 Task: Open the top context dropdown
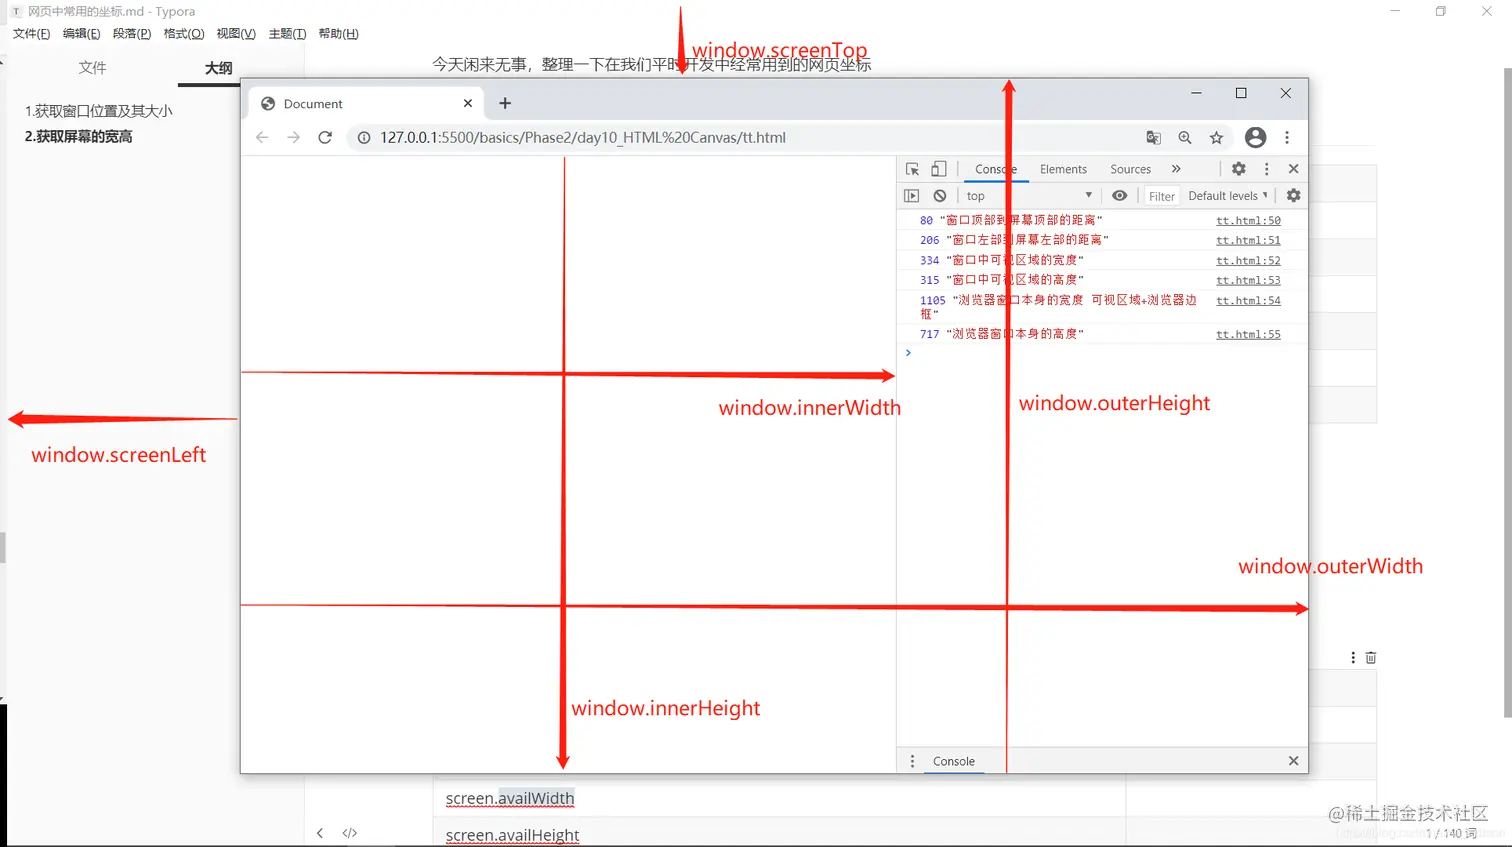[x=1029, y=196]
